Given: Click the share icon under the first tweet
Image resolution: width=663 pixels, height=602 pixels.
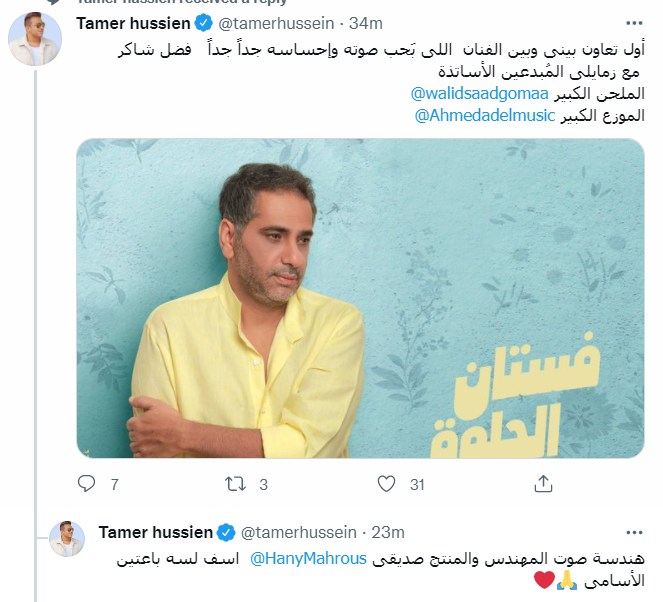Looking at the screenshot, I should coord(543,484).
